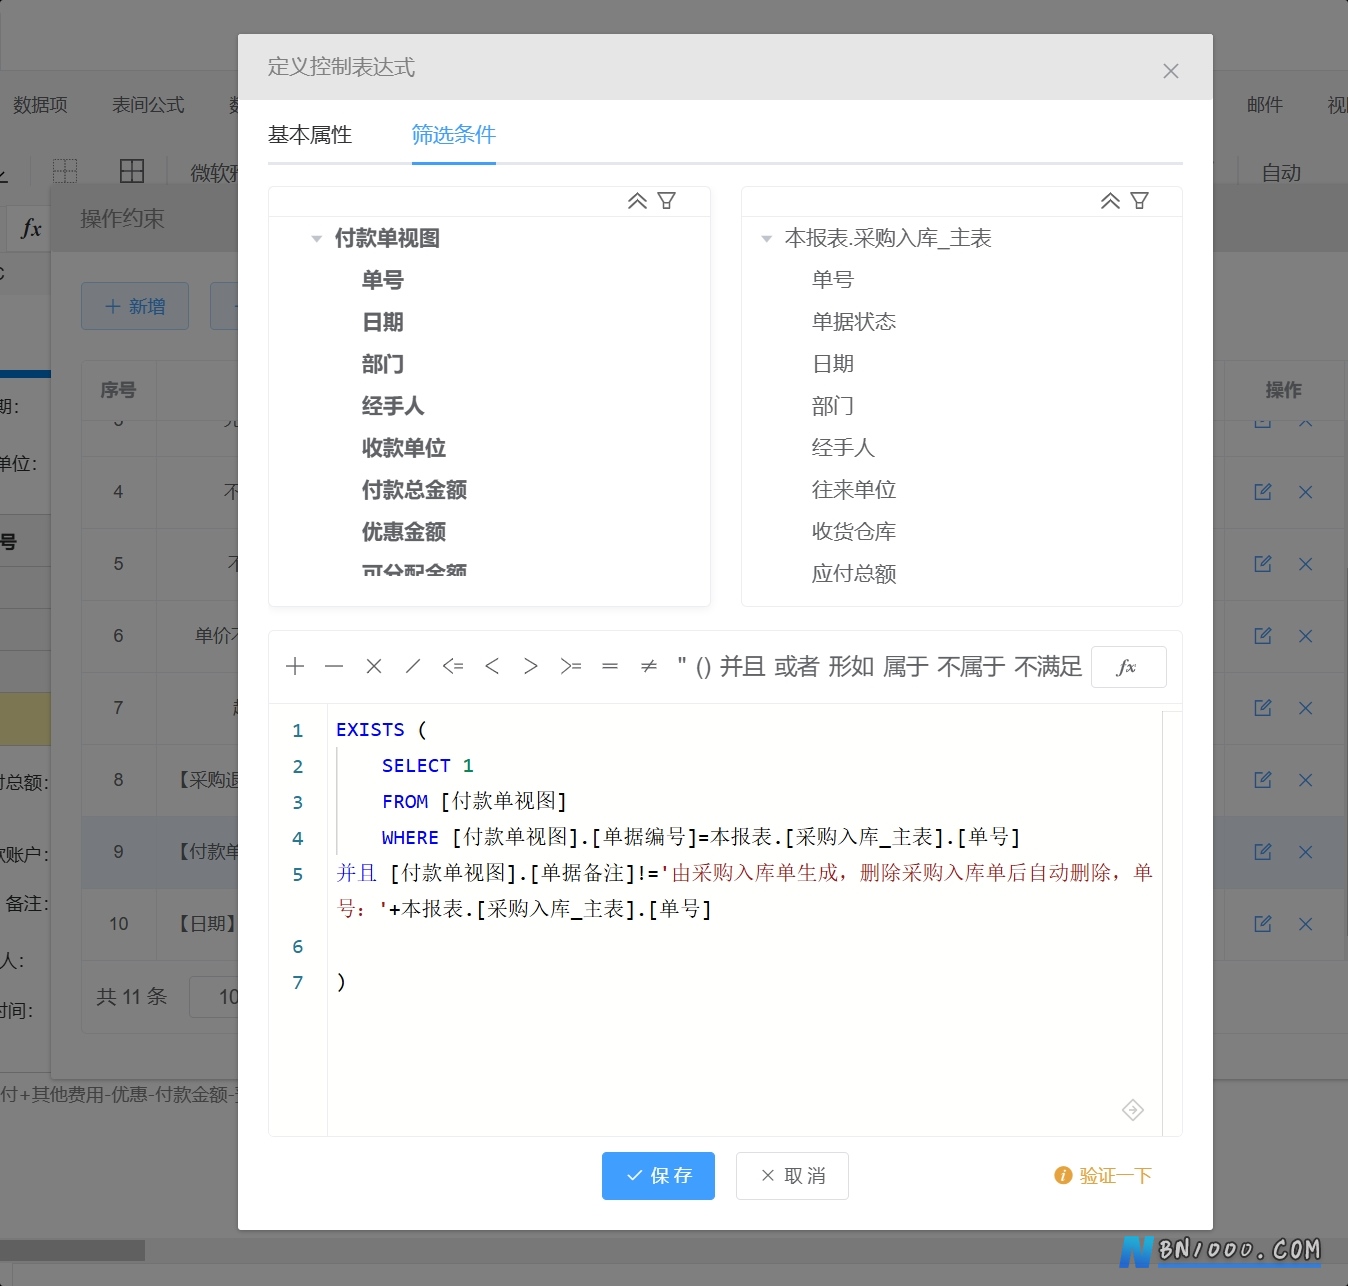Select 优惠金额 field
The width and height of the screenshot is (1348, 1286).
pos(404,532)
